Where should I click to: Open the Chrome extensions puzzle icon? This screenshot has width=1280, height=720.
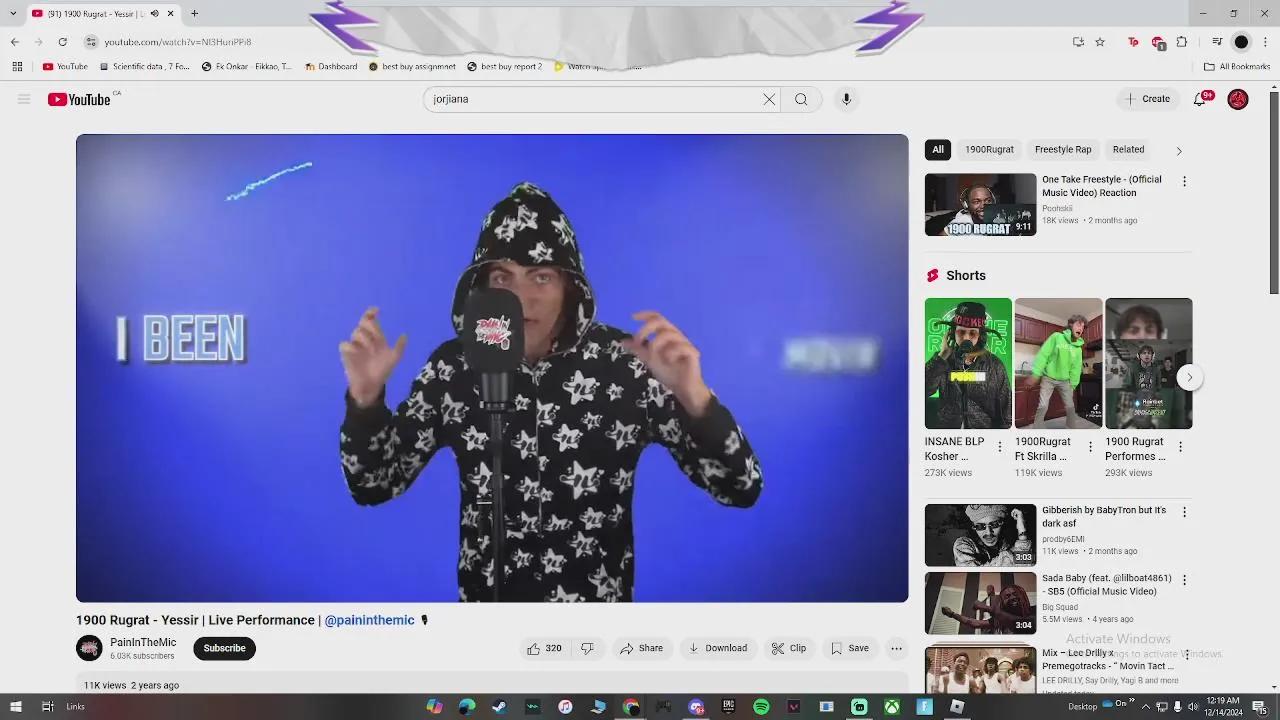coord(1182,42)
